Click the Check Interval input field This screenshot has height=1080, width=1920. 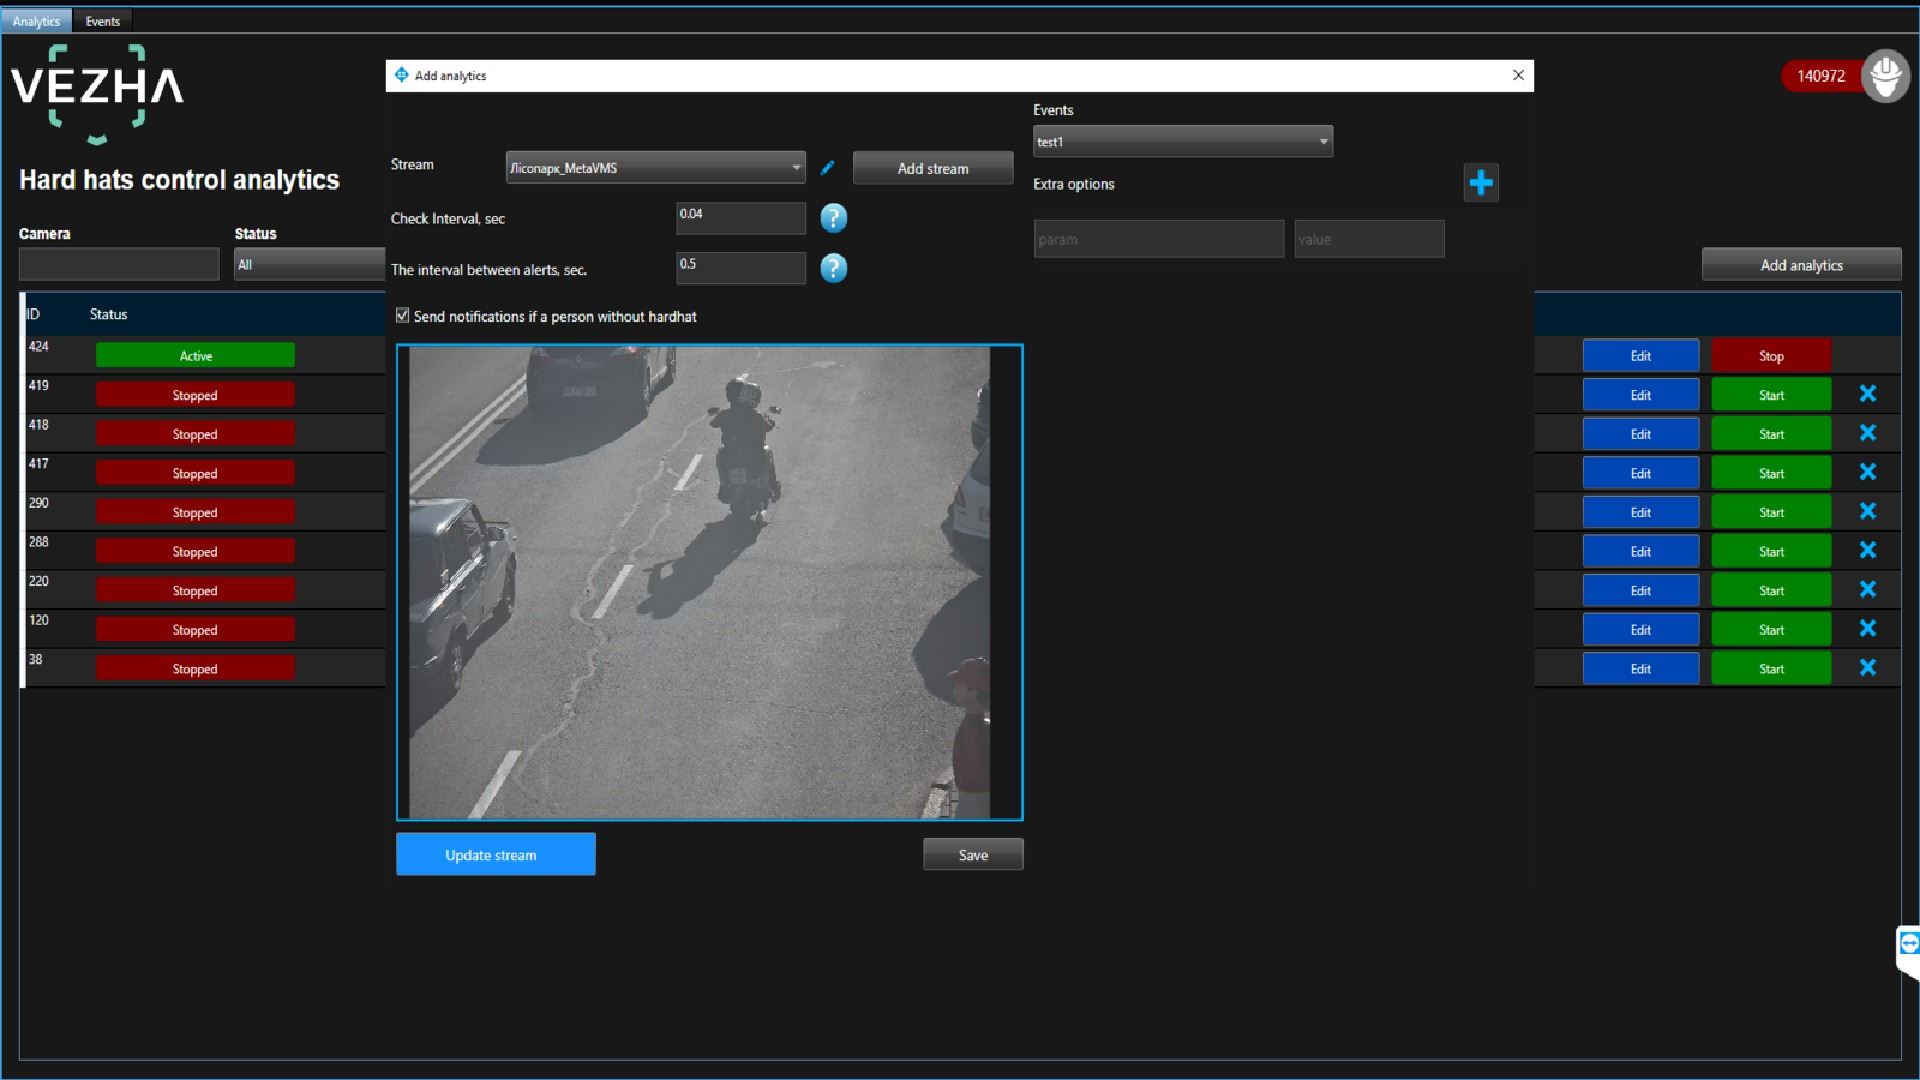click(x=741, y=218)
